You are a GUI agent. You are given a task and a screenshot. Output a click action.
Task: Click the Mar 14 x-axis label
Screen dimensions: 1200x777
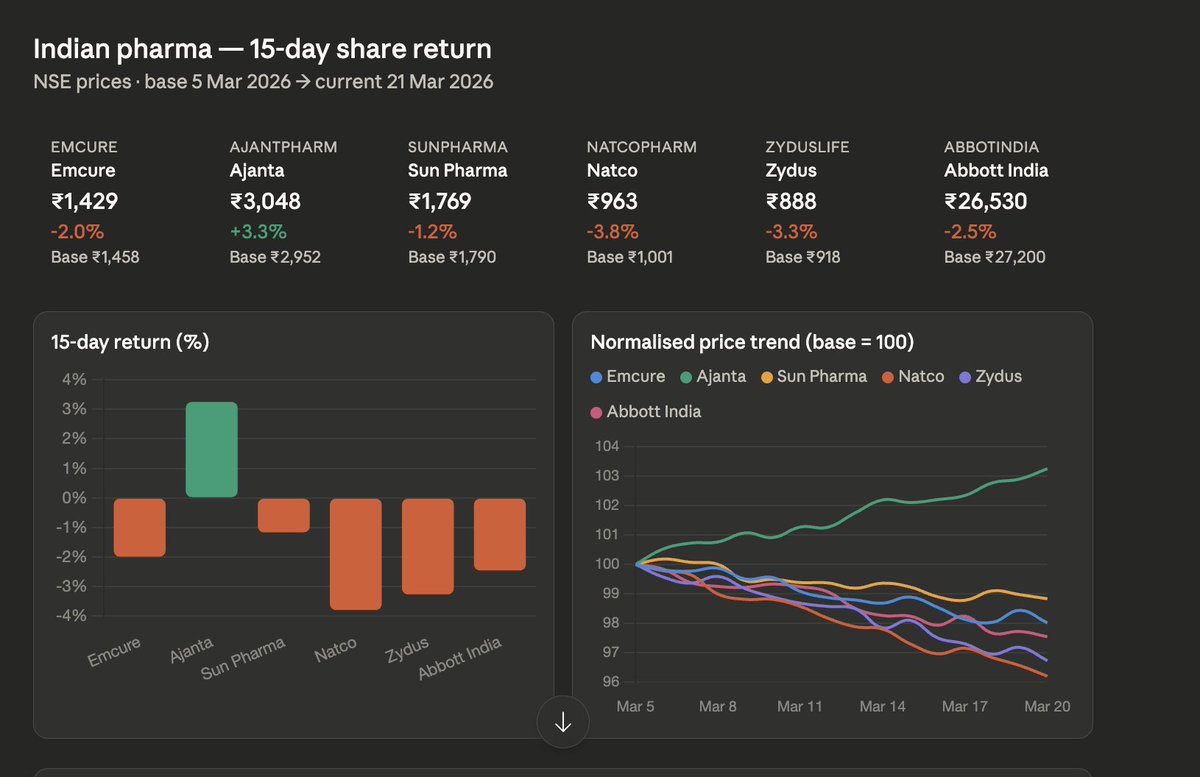coord(882,706)
